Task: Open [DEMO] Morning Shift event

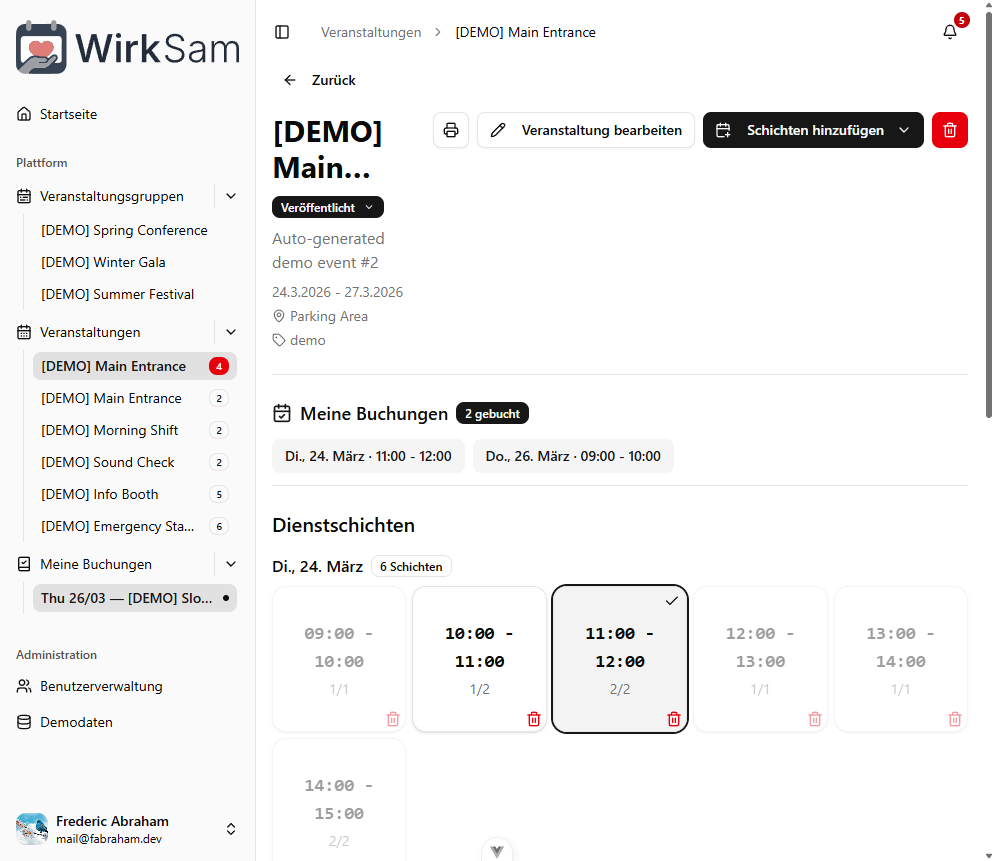Action: pos(135,430)
